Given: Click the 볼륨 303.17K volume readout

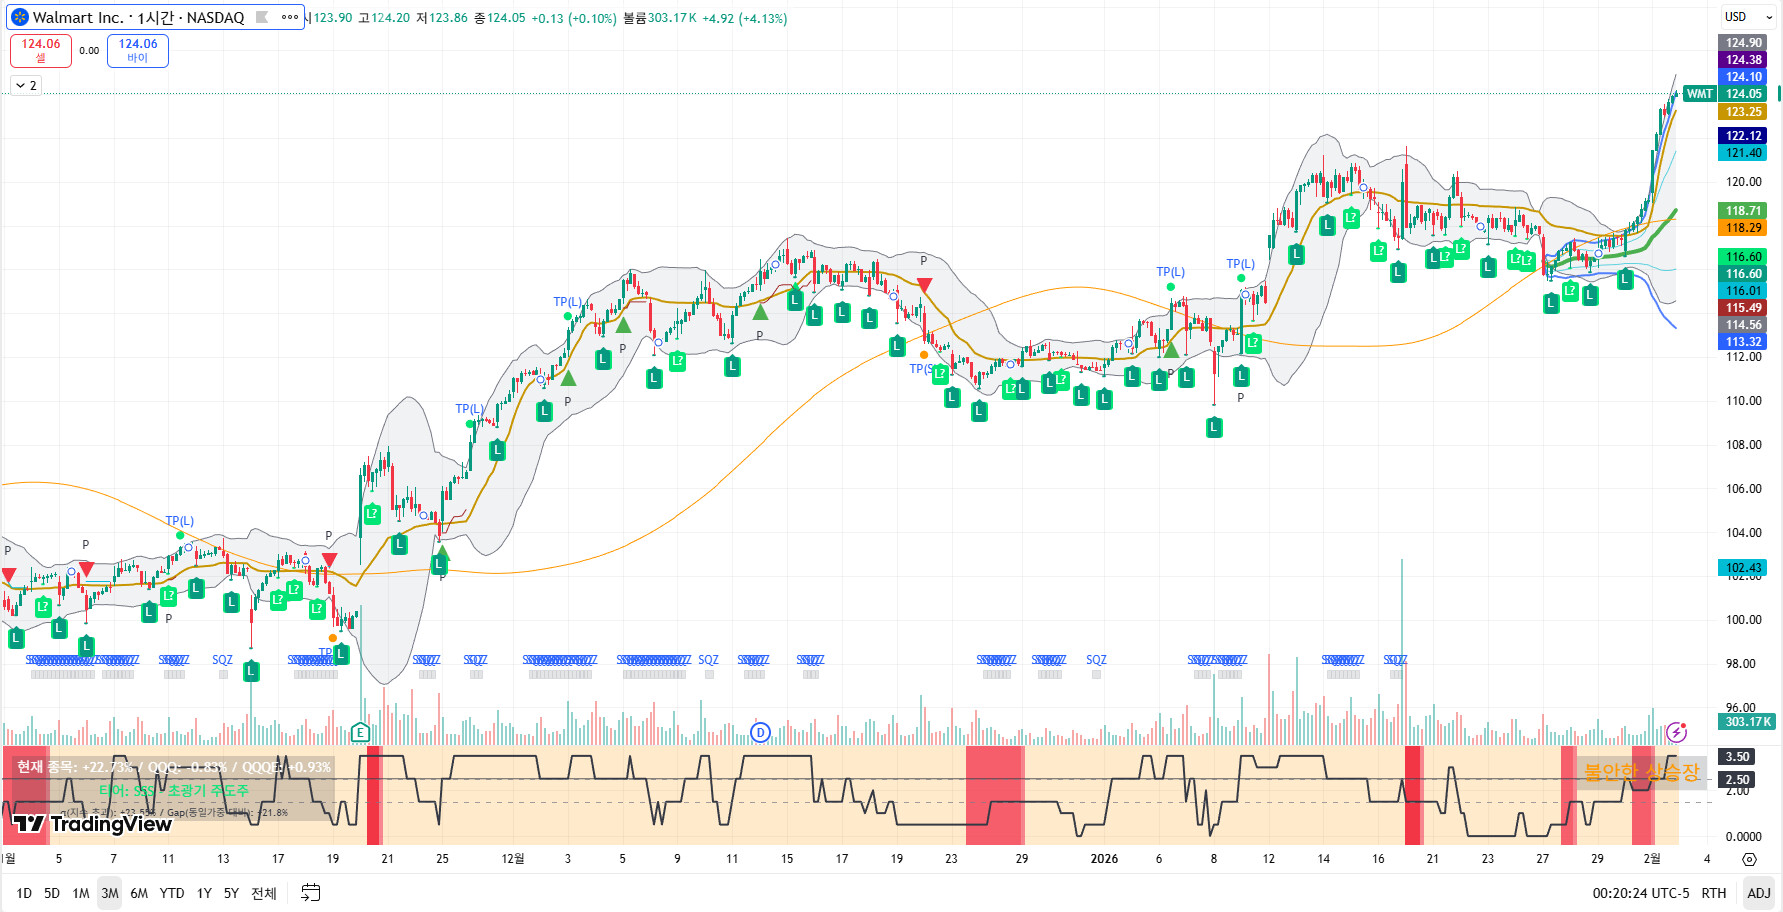Looking at the screenshot, I should pyautogui.click(x=660, y=18).
